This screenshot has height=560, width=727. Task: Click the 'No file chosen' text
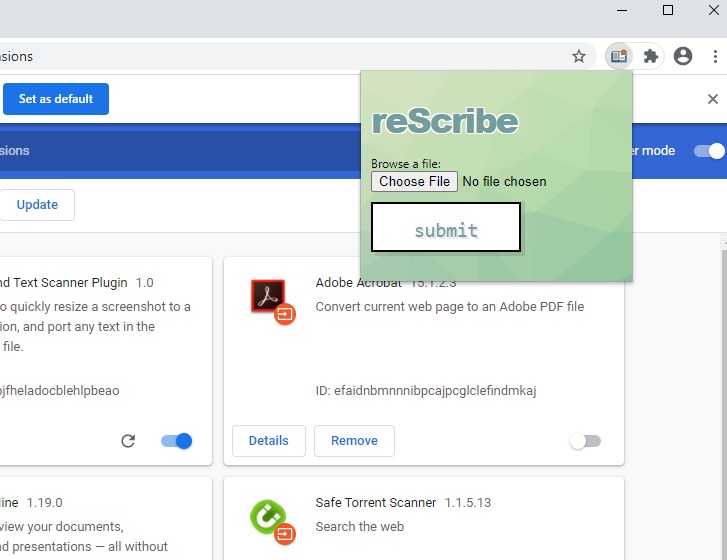[x=504, y=182]
